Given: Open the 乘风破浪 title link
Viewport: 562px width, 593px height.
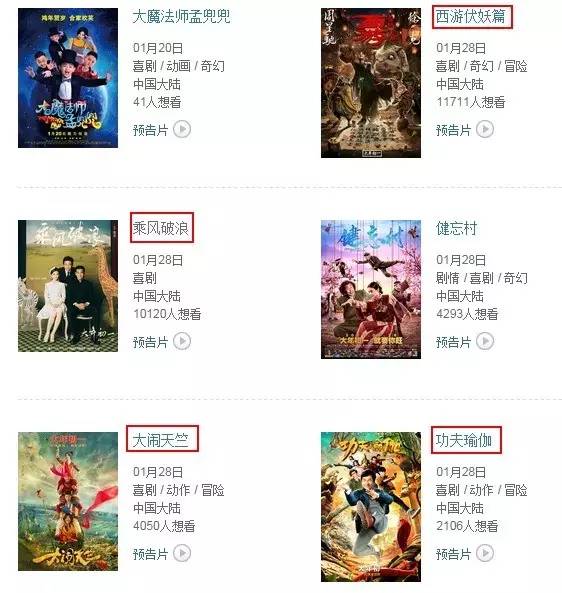Looking at the screenshot, I should coord(161,228).
